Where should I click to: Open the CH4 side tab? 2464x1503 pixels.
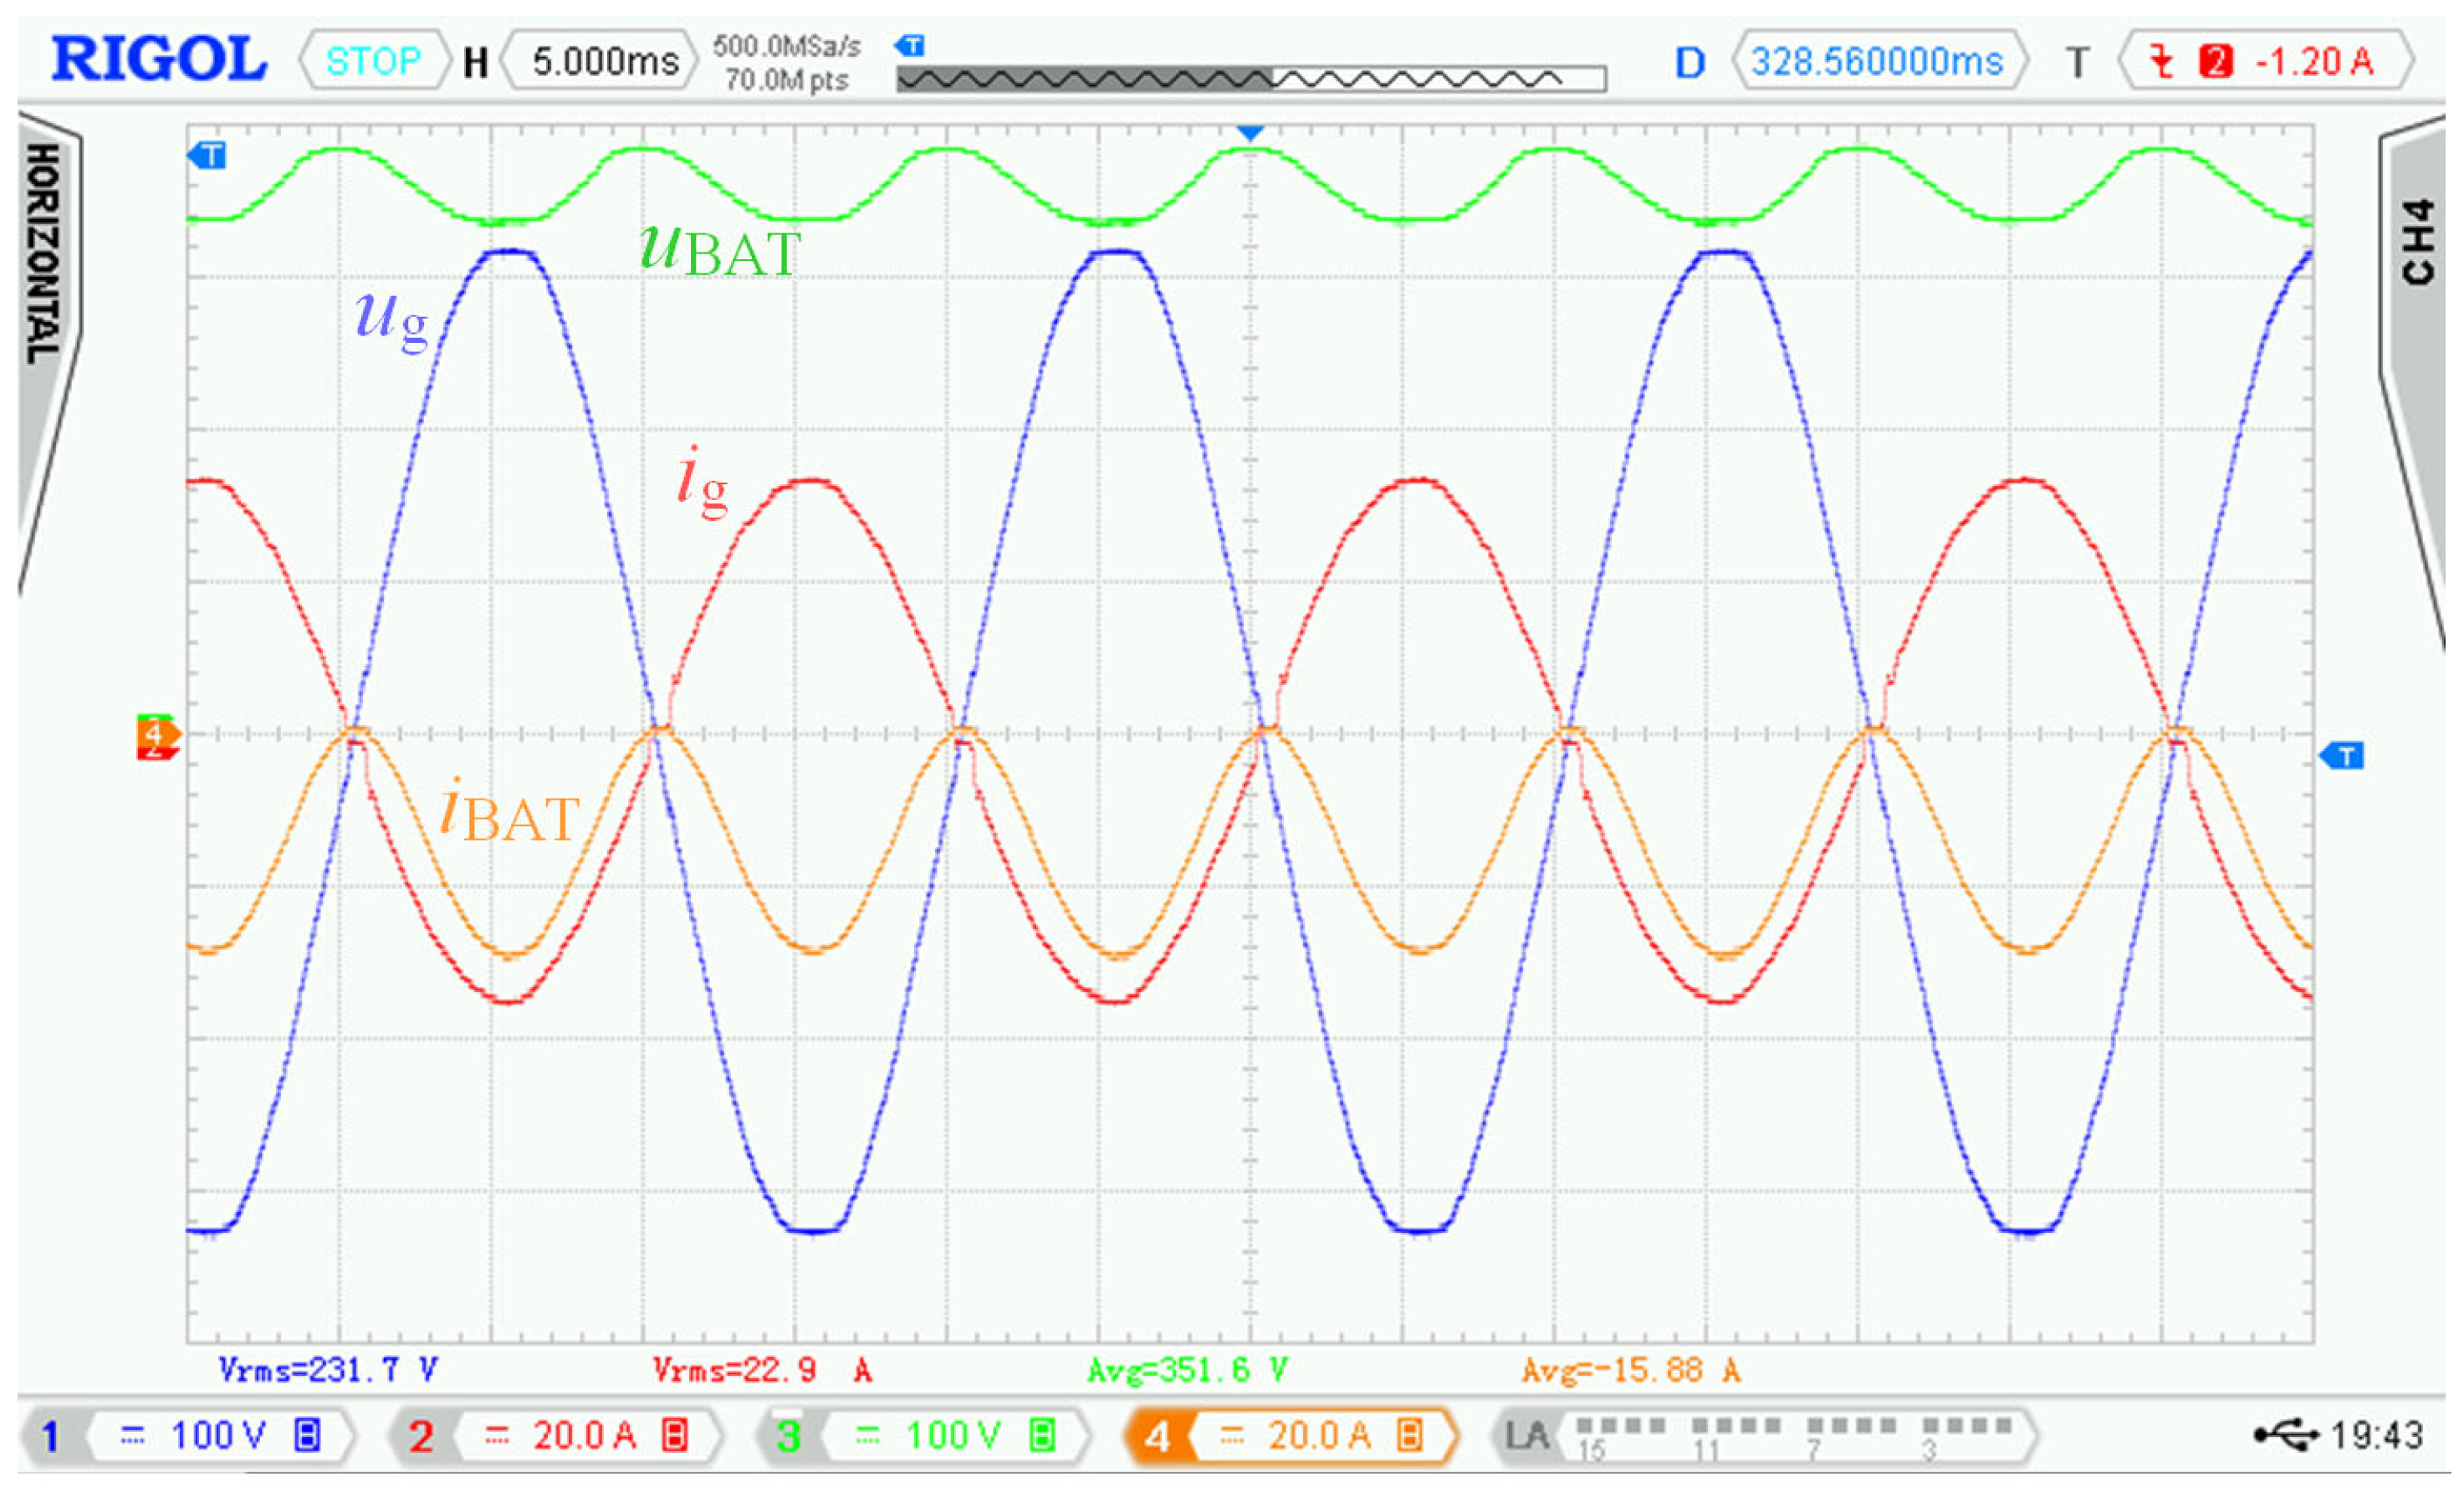[2418, 242]
